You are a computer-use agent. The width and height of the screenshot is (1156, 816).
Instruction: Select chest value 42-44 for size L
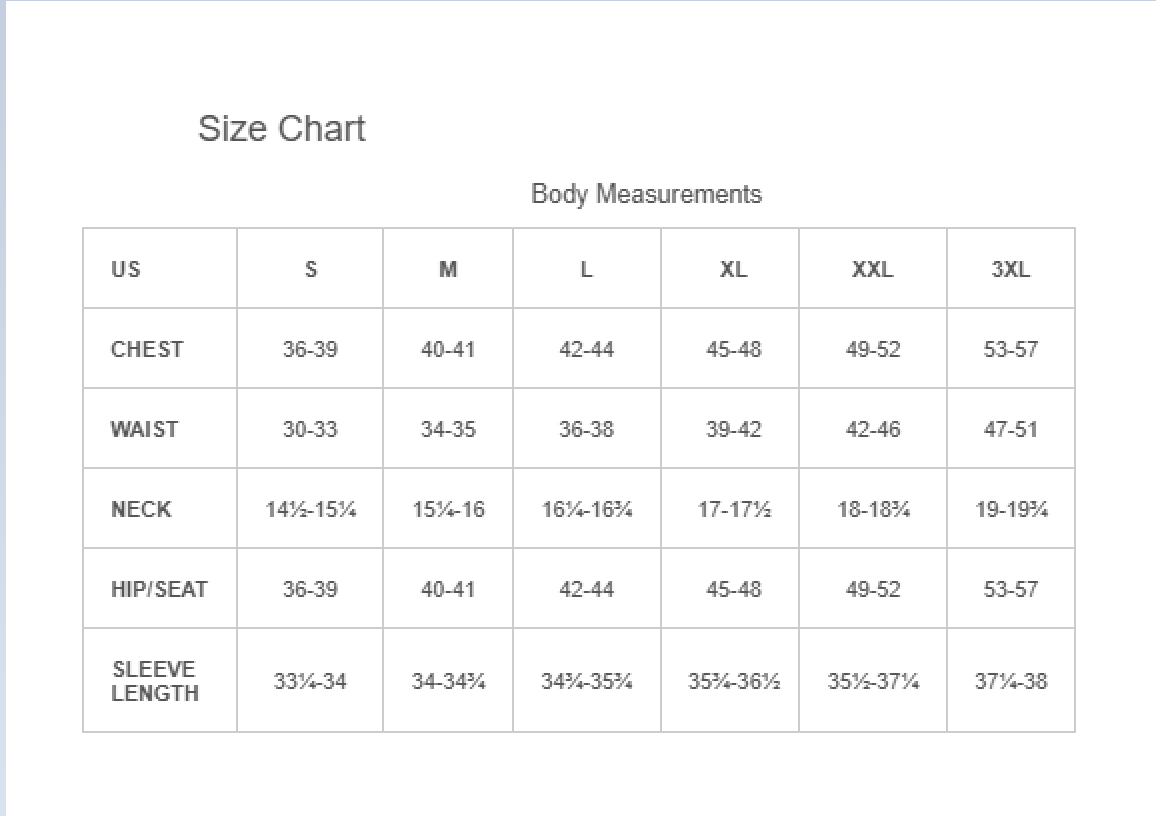click(586, 349)
